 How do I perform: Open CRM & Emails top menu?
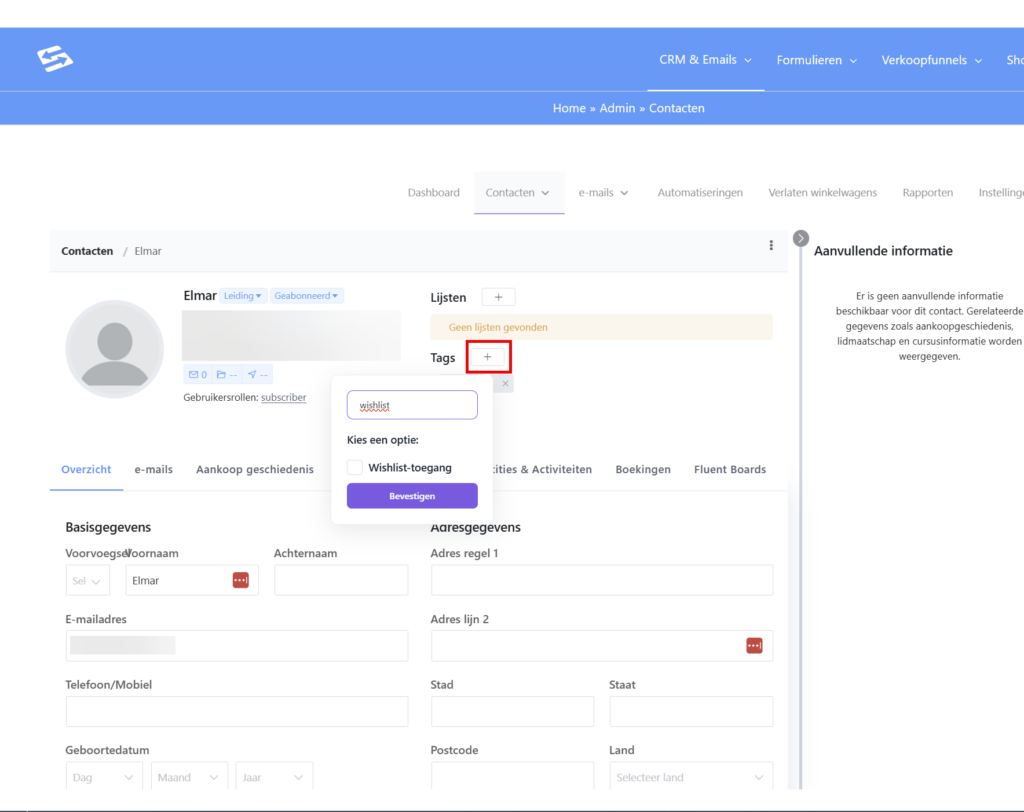pyautogui.click(x=705, y=60)
